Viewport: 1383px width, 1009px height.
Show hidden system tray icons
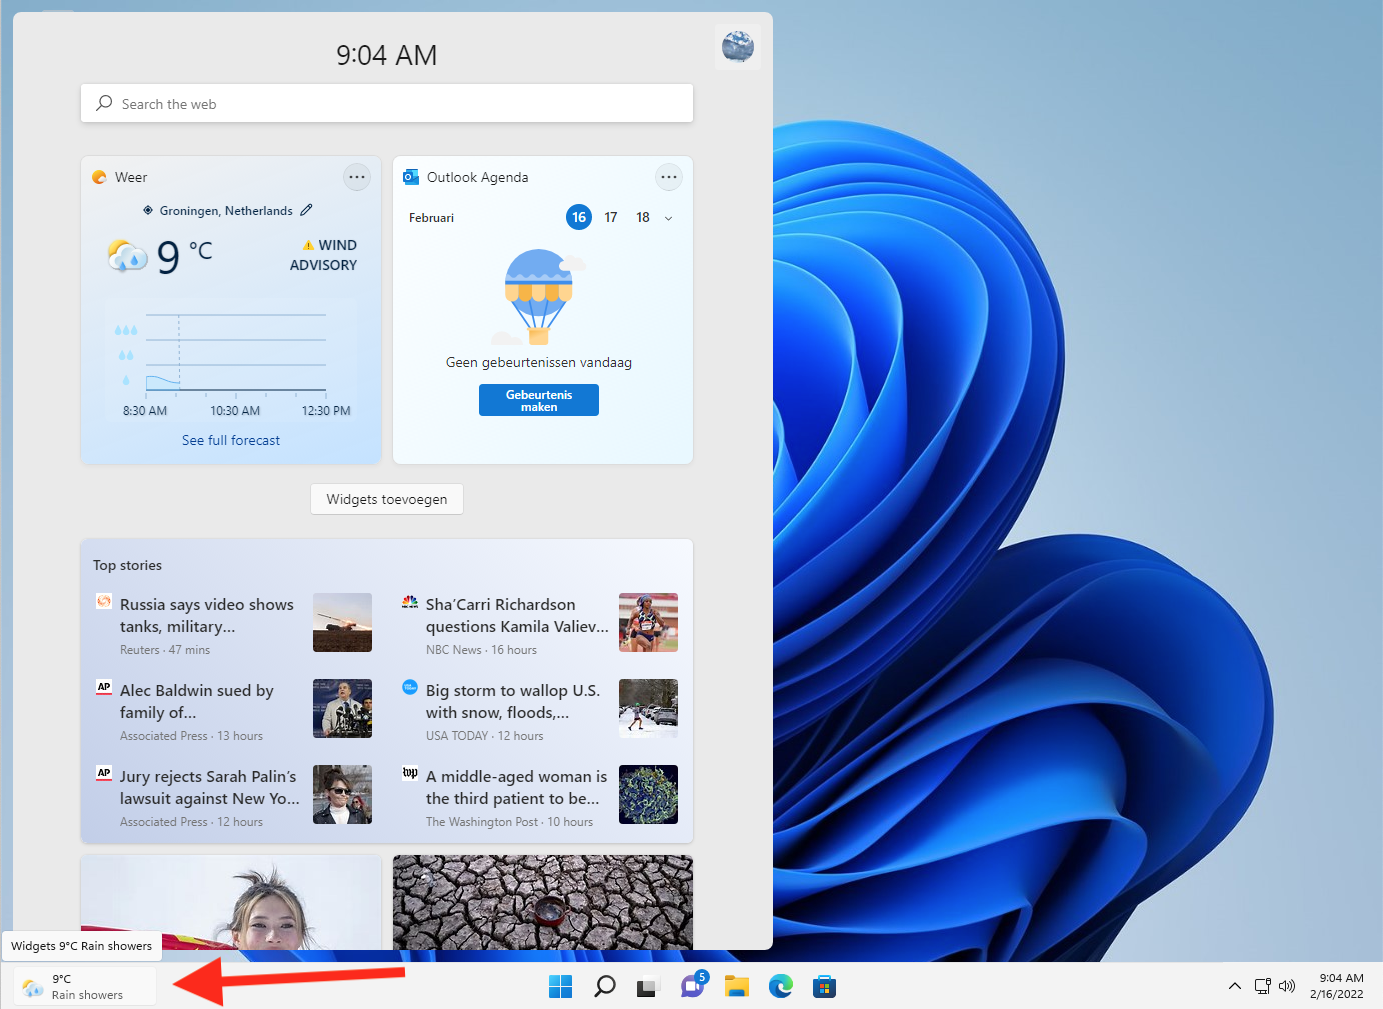(x=1234, y=986)
